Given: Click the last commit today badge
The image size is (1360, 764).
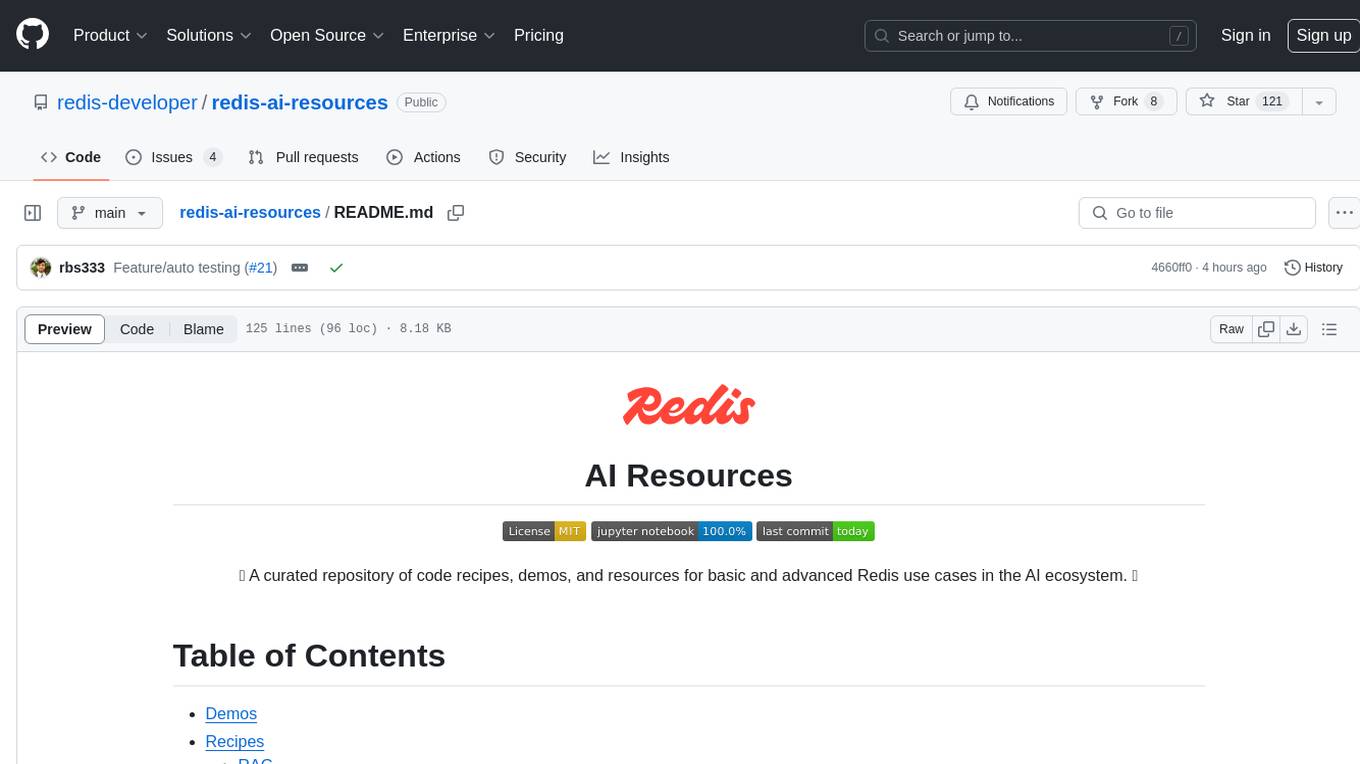Looking at the screenshot, I should point(815,531).
